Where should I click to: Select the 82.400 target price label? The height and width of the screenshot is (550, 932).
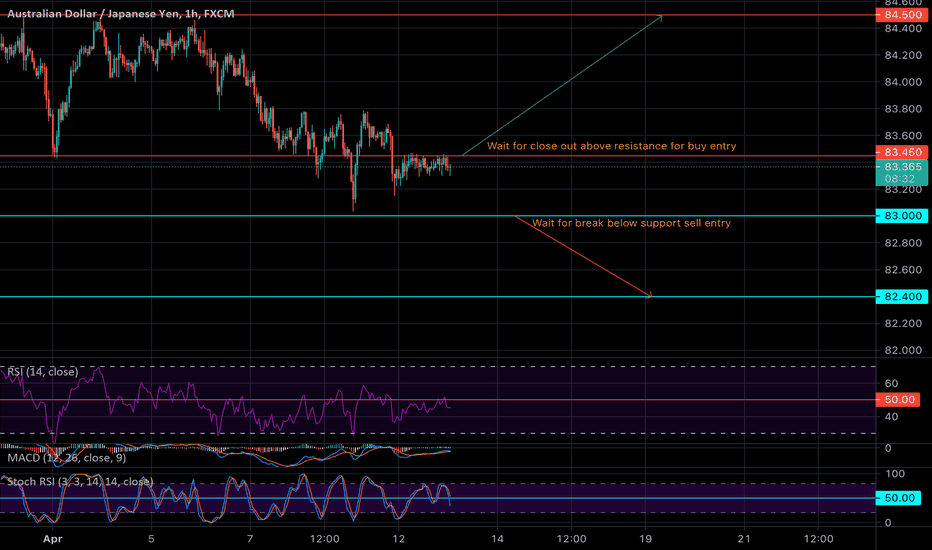click(x=902, y=297)
